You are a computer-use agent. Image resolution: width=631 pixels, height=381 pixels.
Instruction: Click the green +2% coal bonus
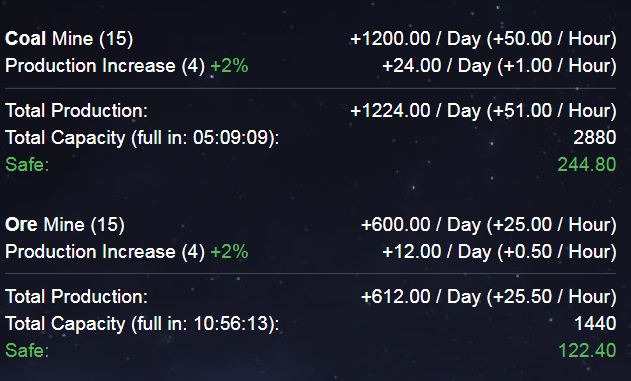(229, 66)
